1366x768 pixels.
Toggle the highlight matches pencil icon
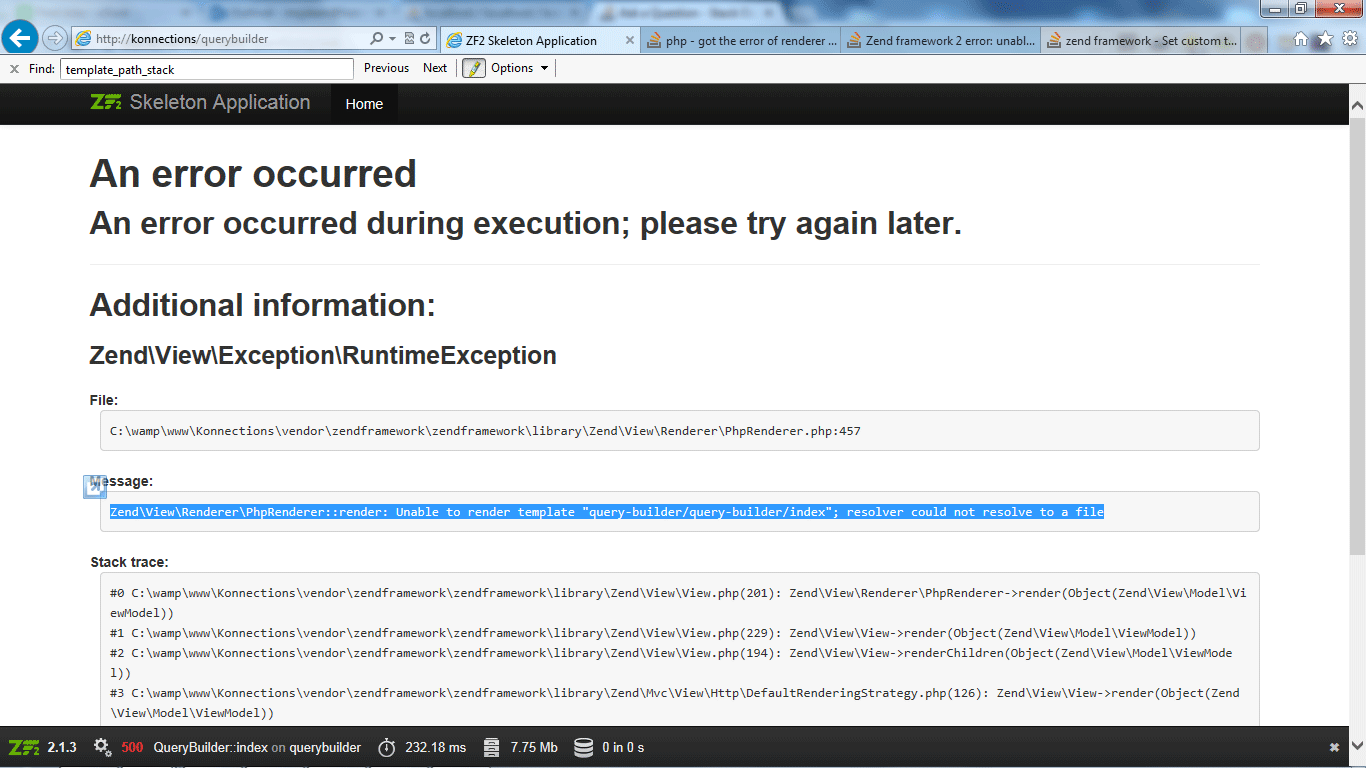[473, 68]
